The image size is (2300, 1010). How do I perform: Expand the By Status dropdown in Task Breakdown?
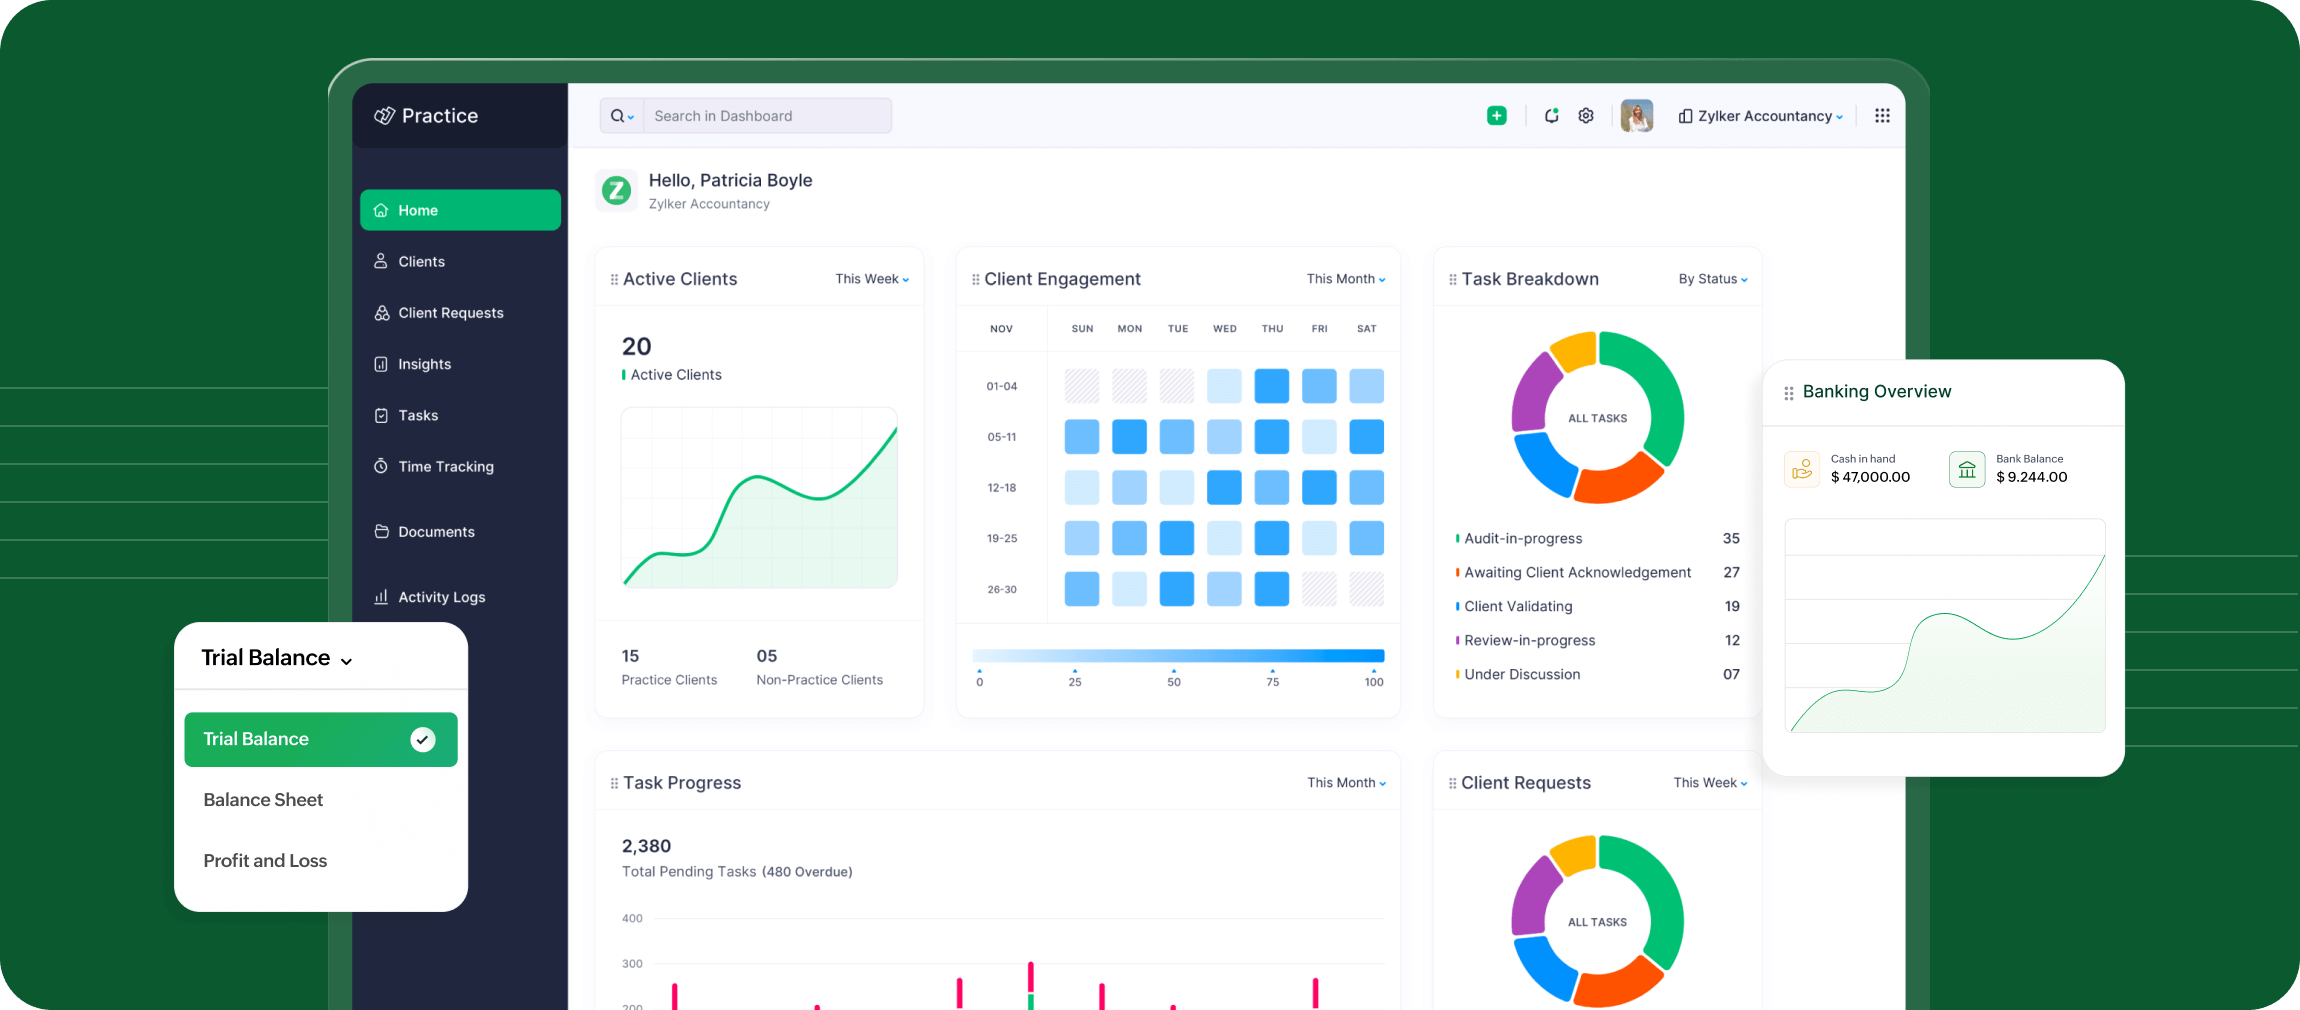tap(1712, 279)
